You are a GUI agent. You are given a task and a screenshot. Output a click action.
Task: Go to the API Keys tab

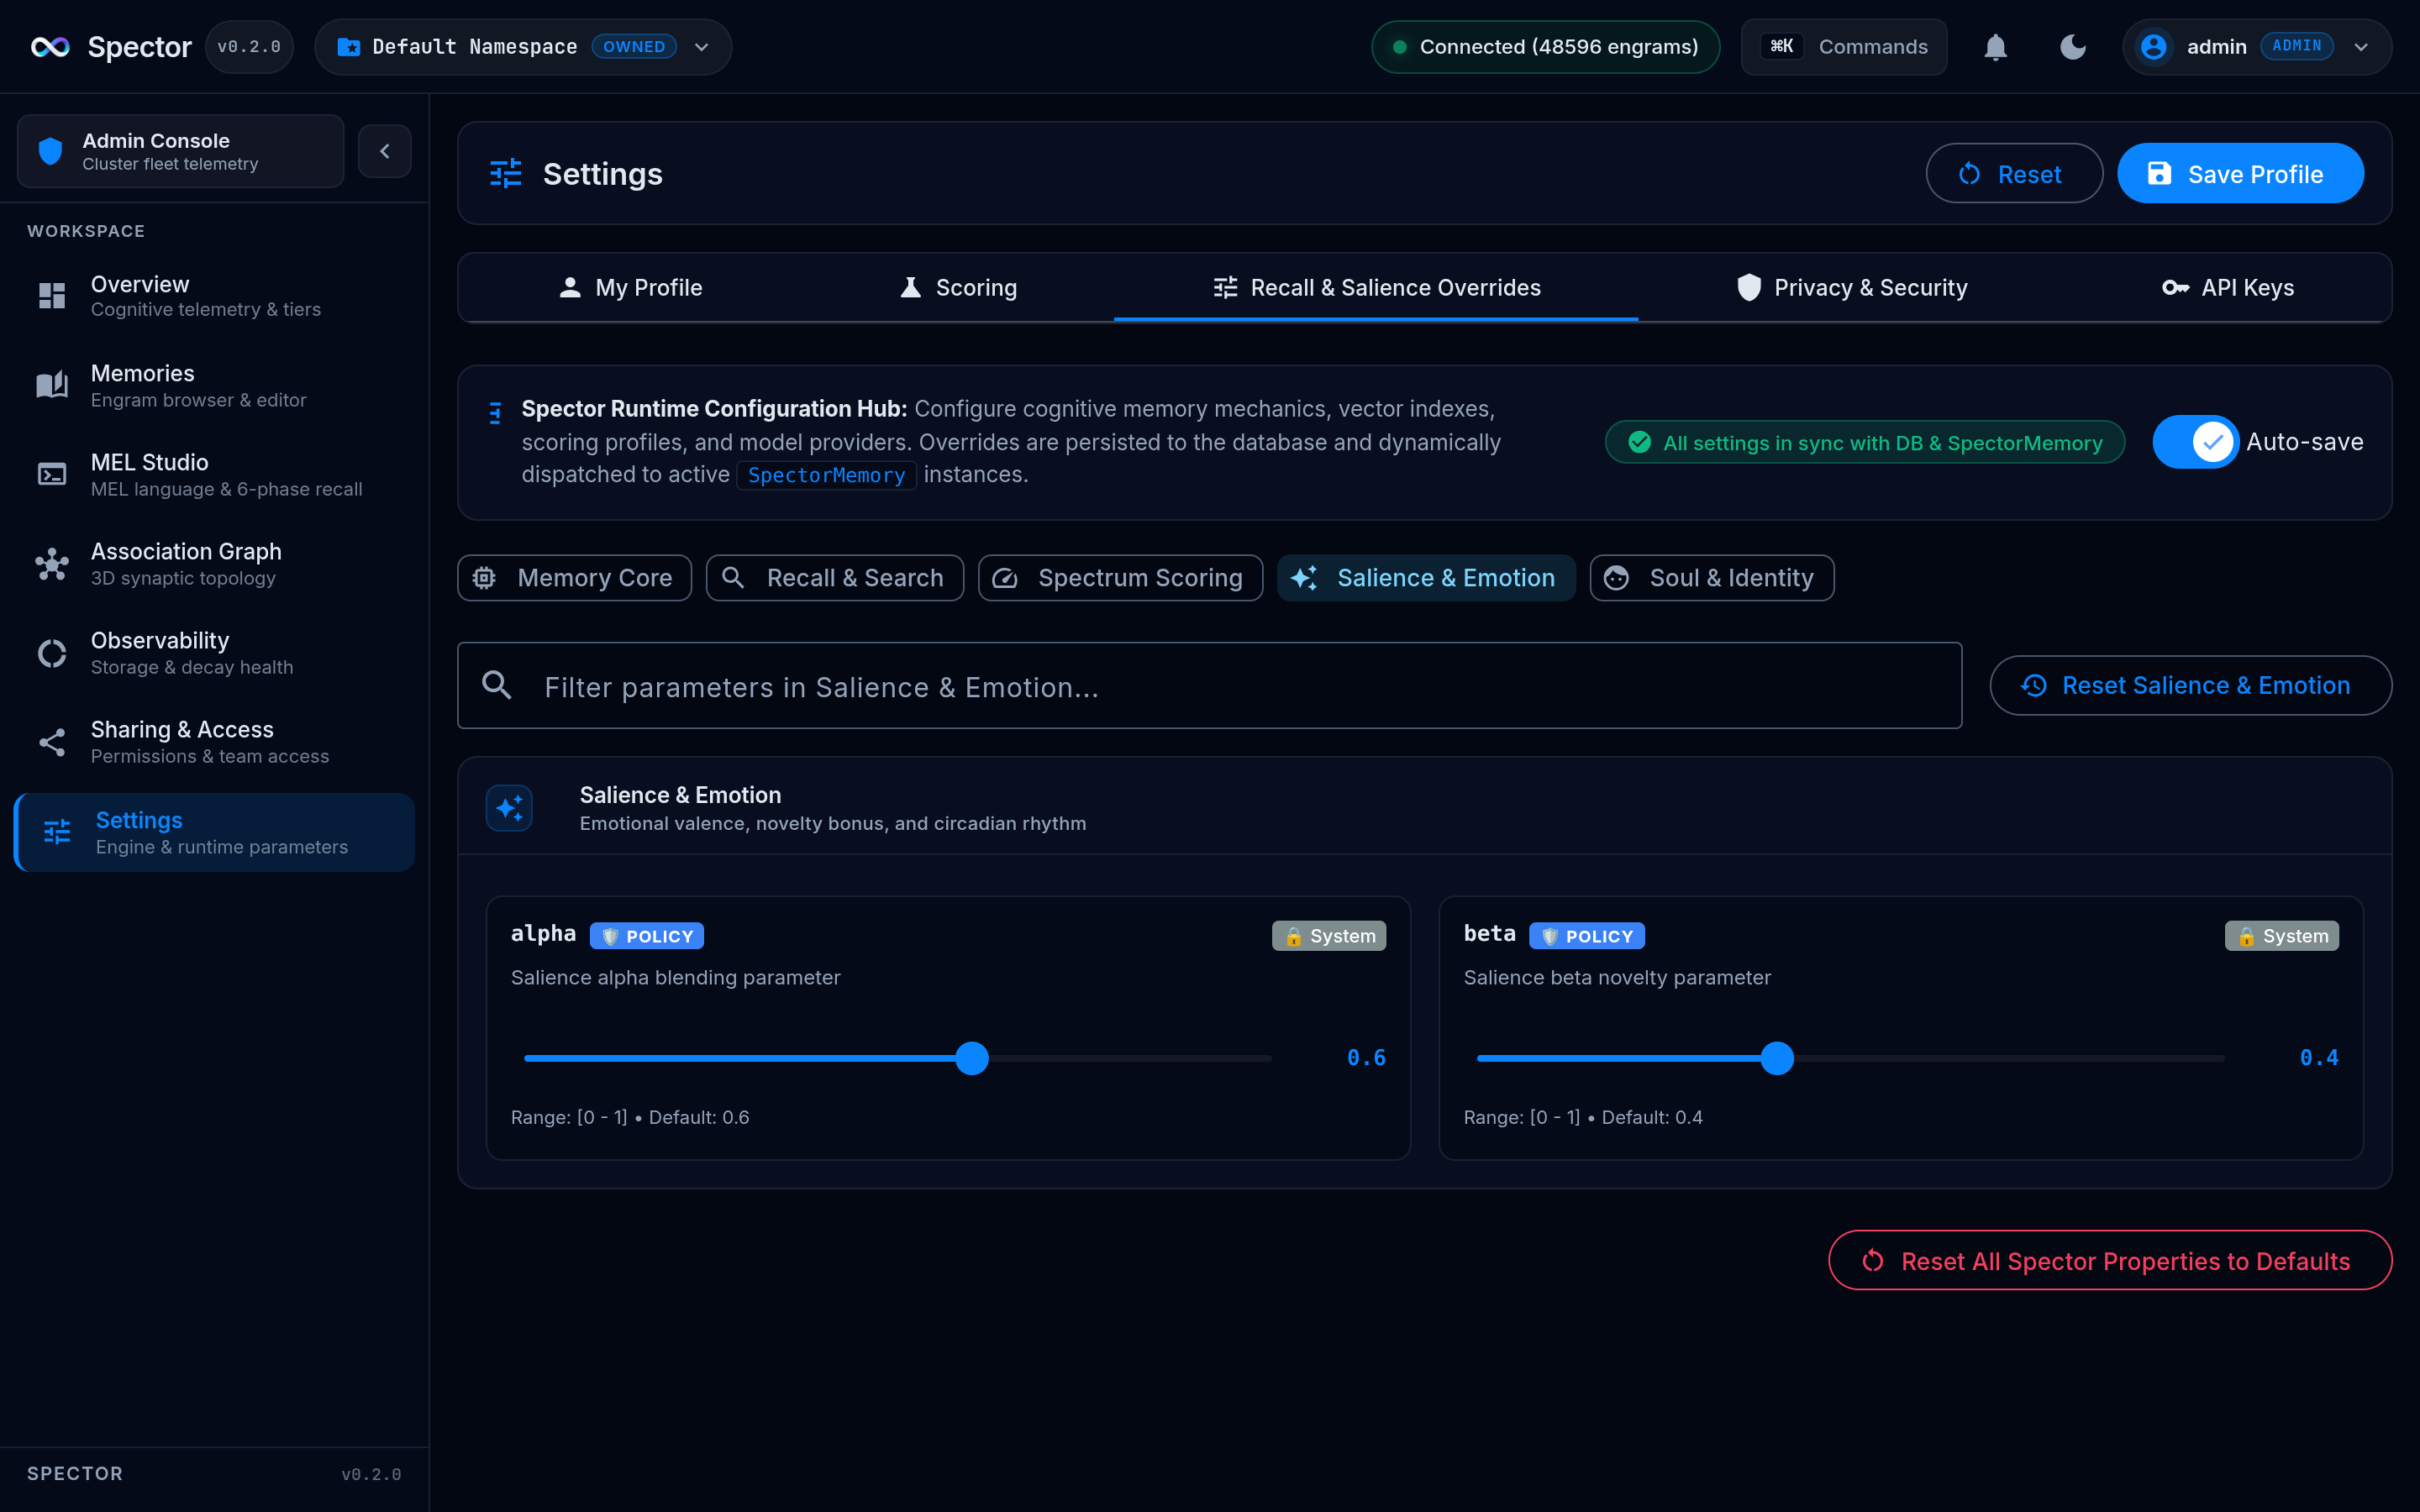click(x=2228, y=288)
